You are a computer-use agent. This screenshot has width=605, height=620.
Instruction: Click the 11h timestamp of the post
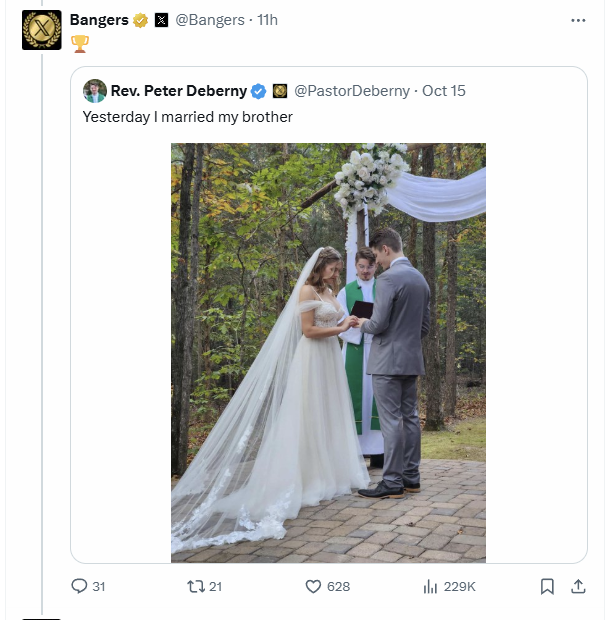[267, 20]
